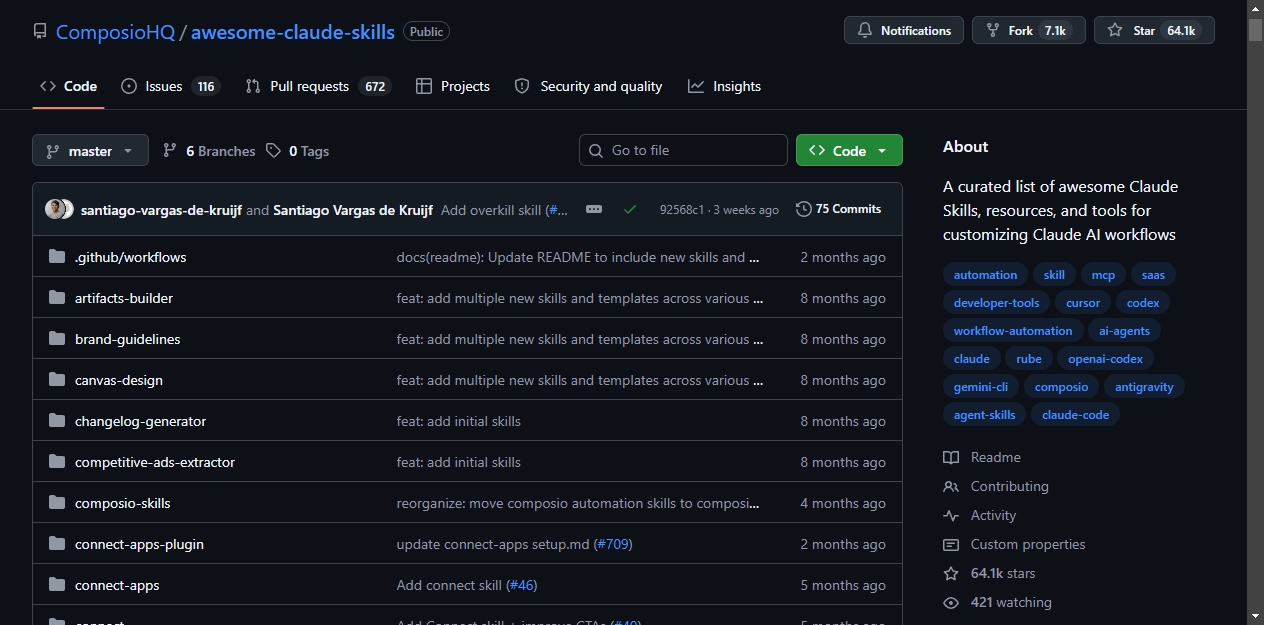Viewport: 1264px width, 625px height.
Task: Select the saas topic tag
Action: coord(1153,275)
